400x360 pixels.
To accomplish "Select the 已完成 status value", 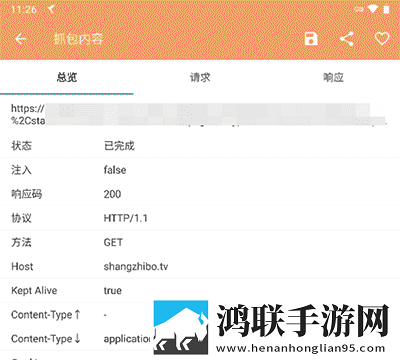I will tap(119, 146).
